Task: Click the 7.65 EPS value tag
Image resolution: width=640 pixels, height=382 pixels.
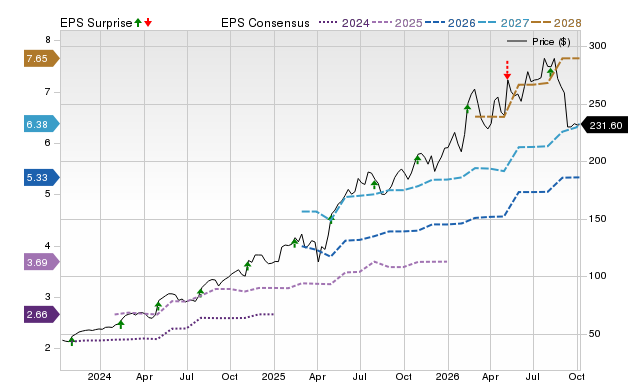Action: tap(42, 59)
